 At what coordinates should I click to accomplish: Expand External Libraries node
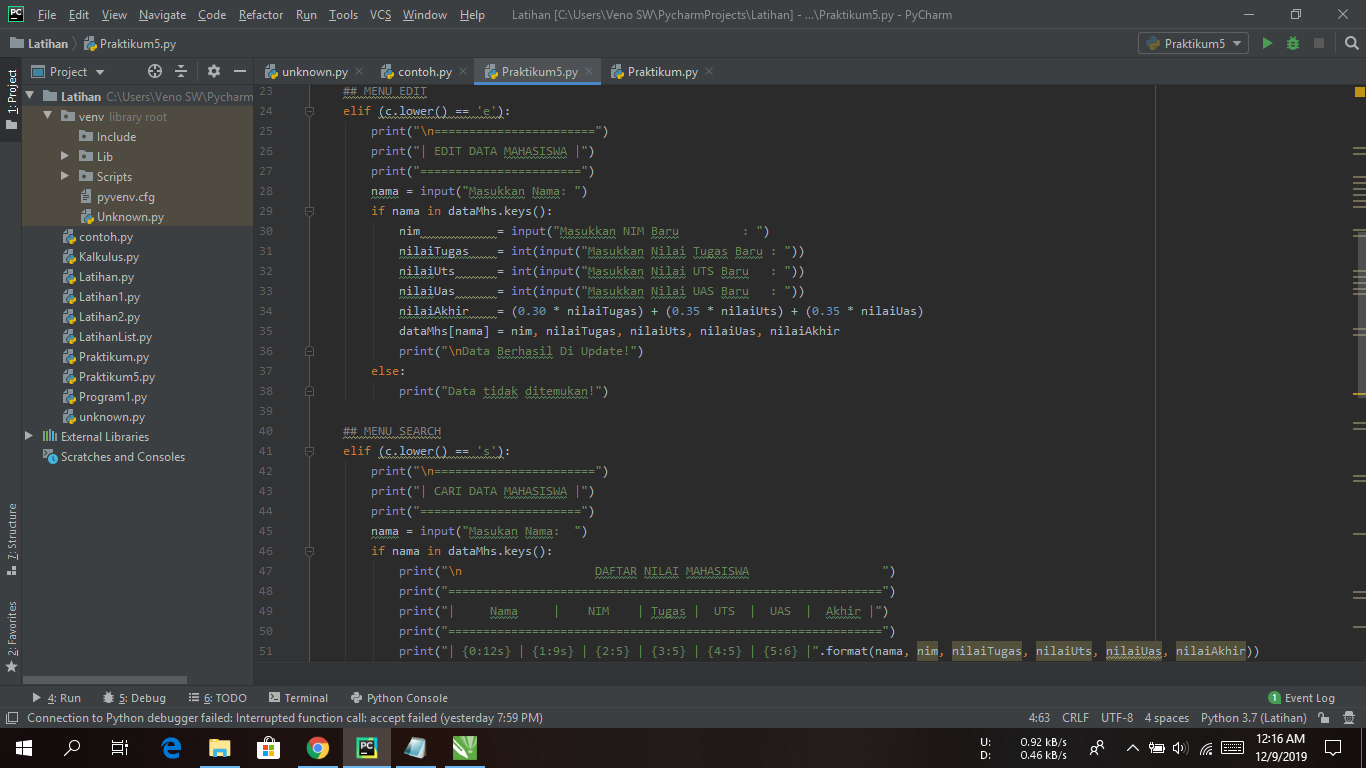coord(29,436)
